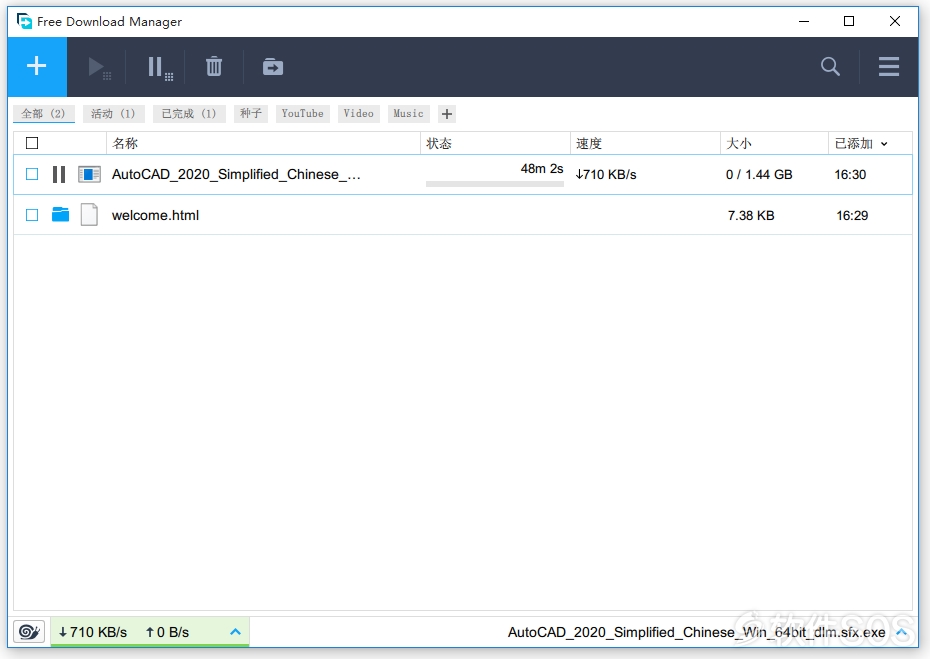Switch to the 已完成 (1) tab

[189, 113]
